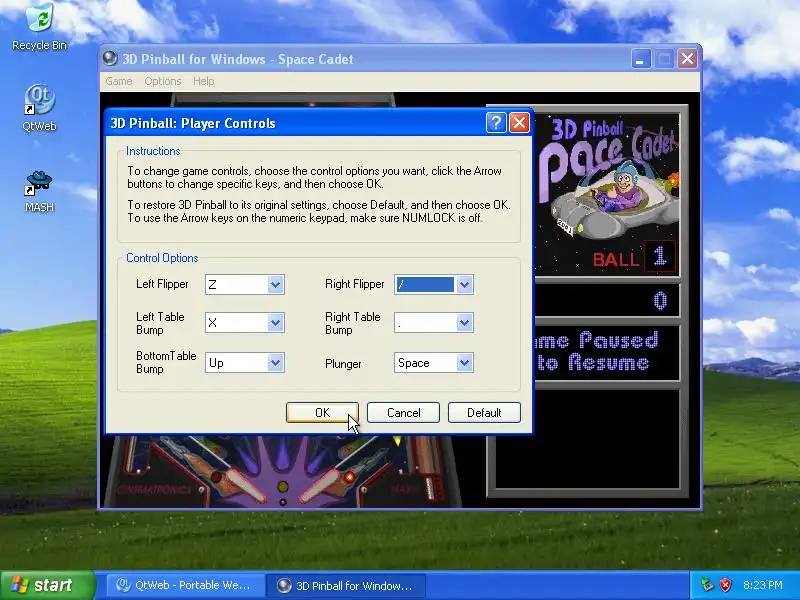Click the pinball icon in the Space Cadet title bar
This screenshot has width=800, height=600.
click(109, 59)
